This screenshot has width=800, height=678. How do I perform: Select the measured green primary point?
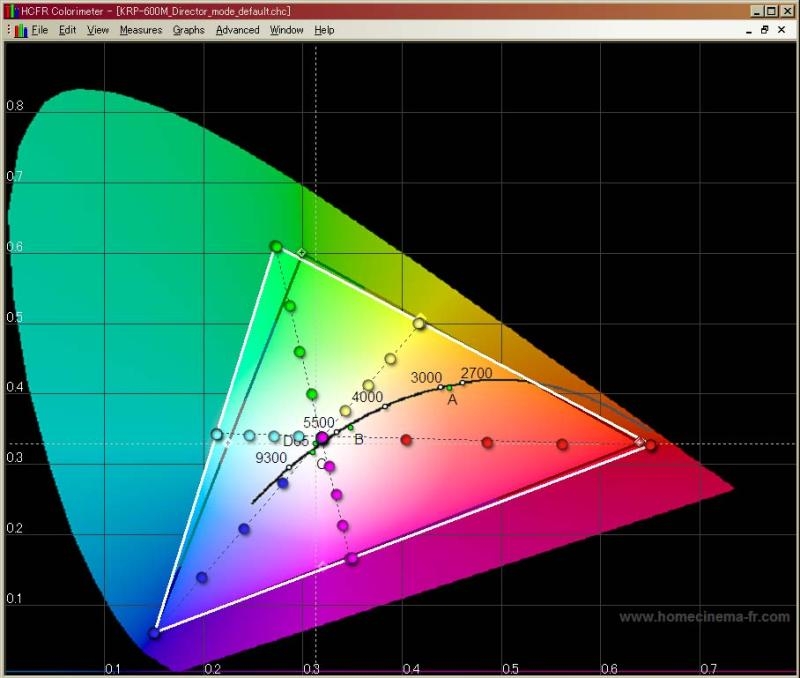[276, 246]
